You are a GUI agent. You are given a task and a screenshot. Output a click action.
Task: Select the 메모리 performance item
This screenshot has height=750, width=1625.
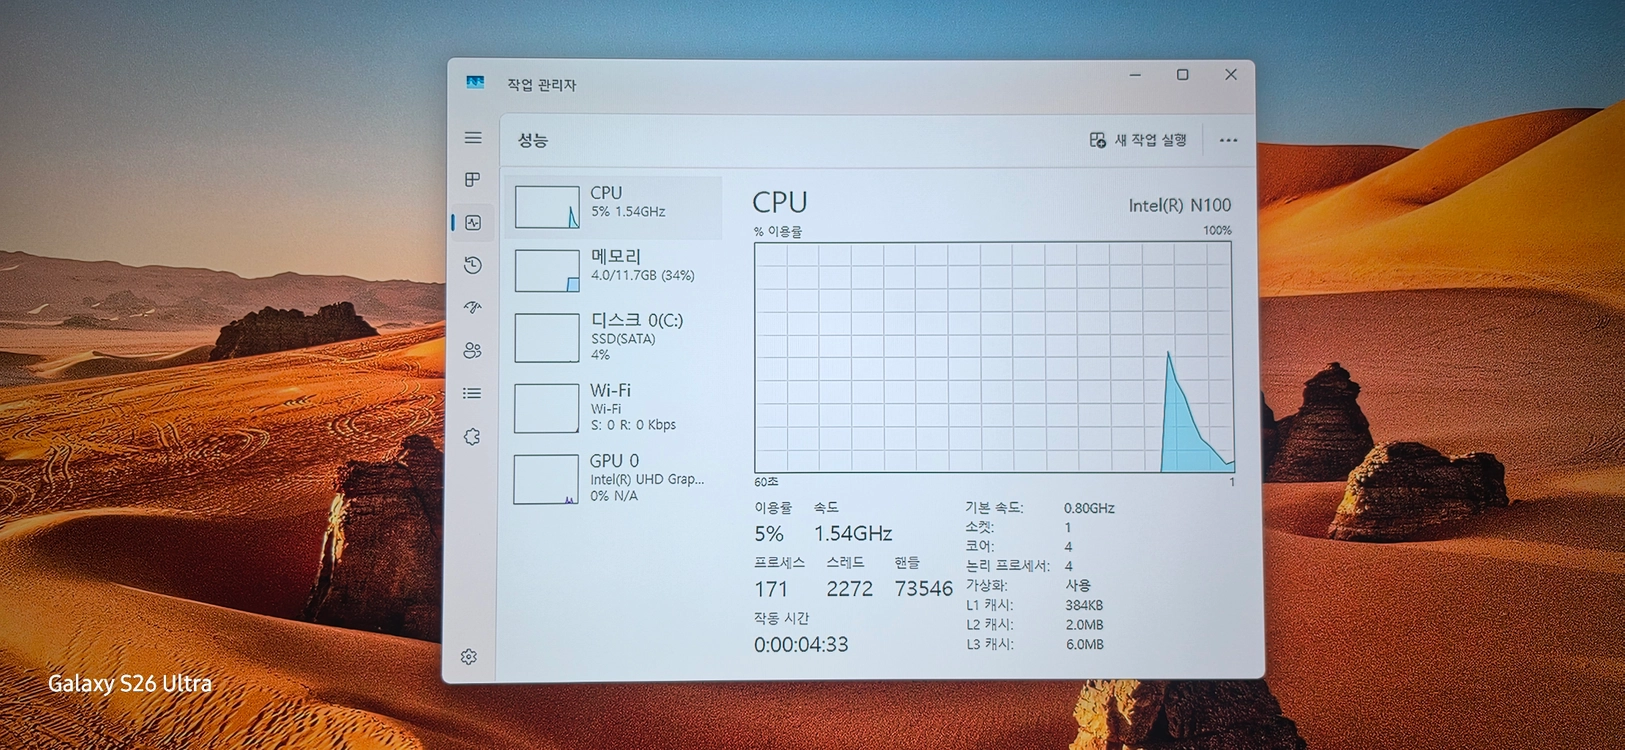tap(614, 270)
